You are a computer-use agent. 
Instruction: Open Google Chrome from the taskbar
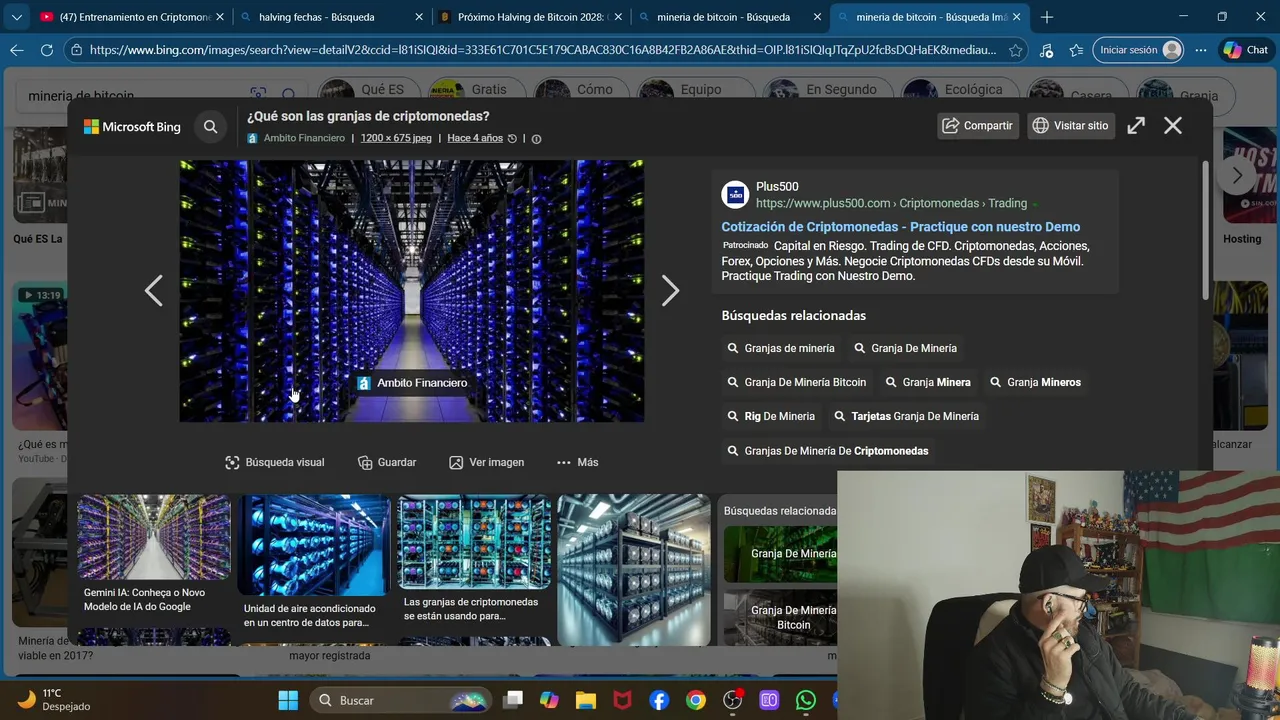695,700
